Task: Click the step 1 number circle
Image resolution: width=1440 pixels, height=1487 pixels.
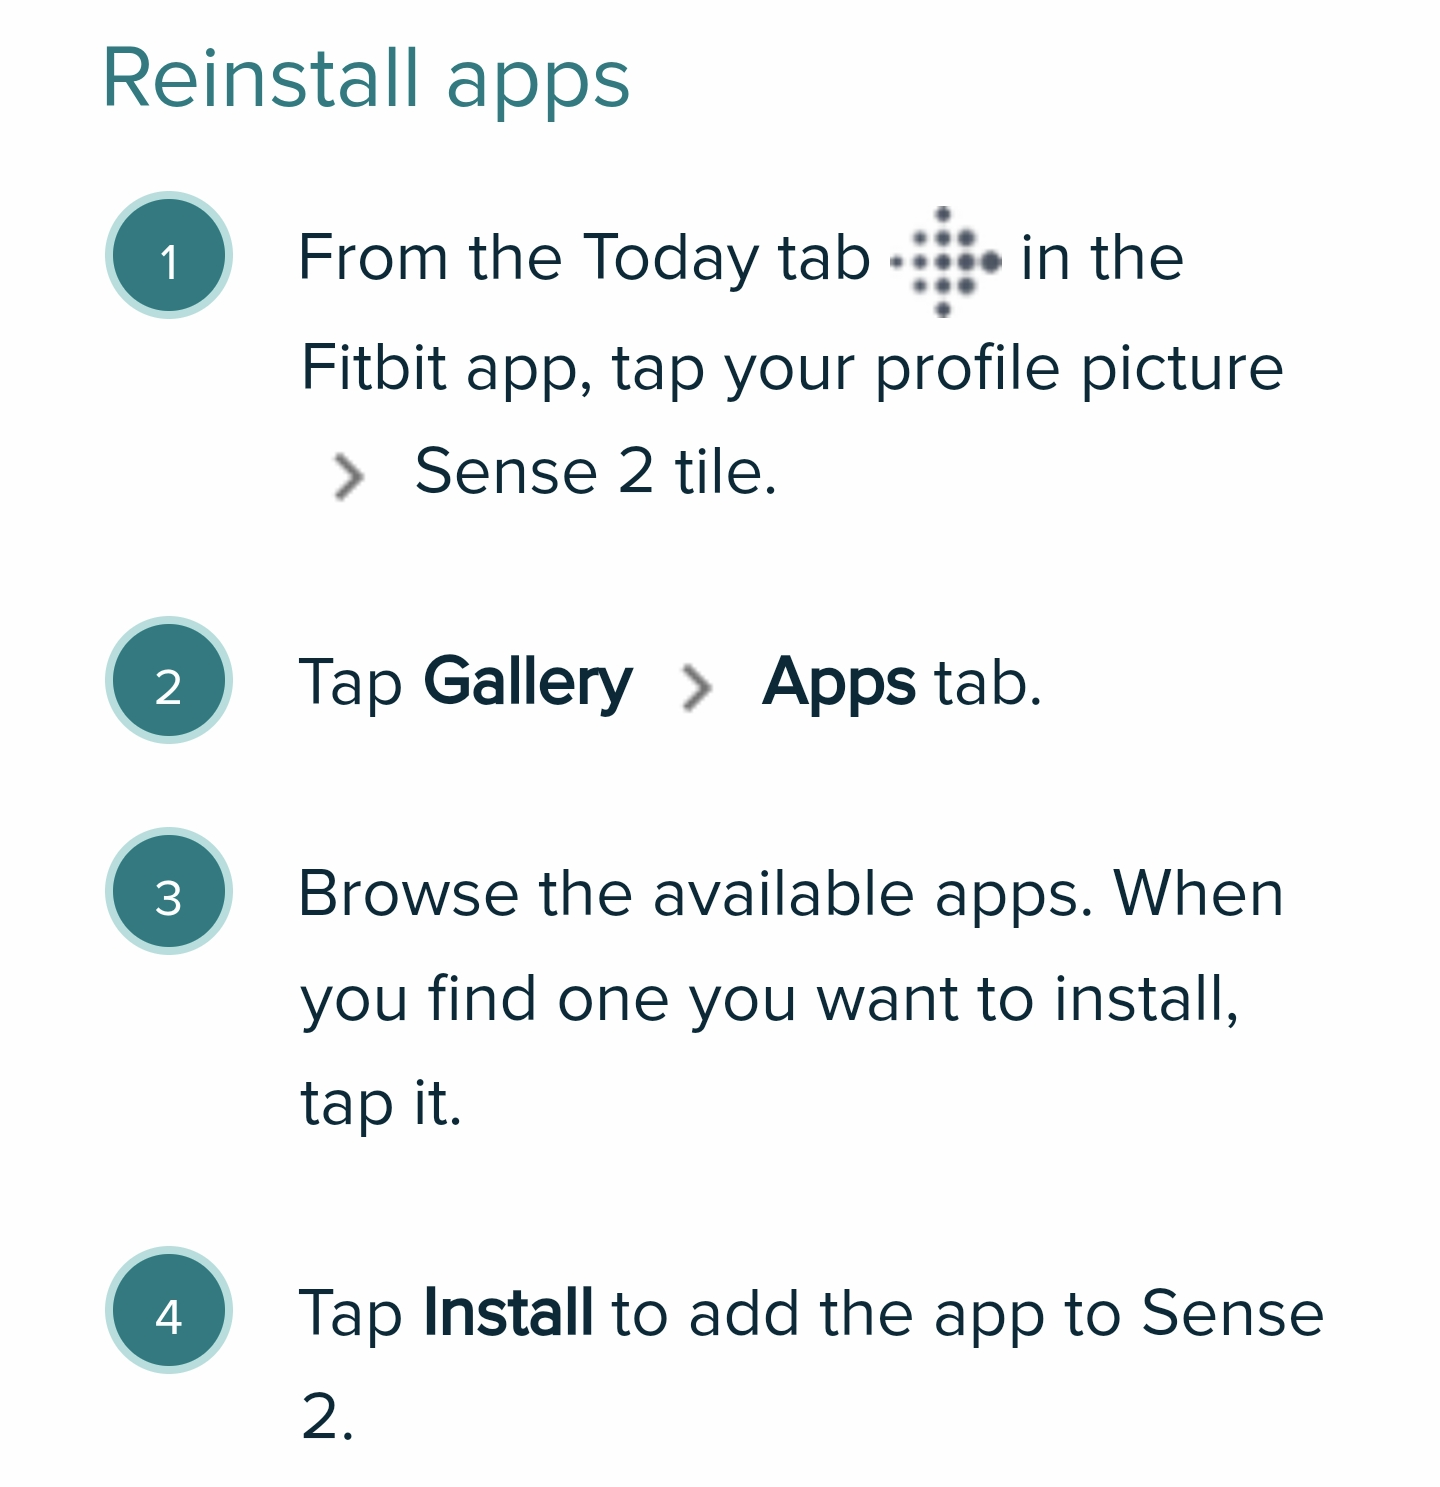Action: [x=169, y=255]
